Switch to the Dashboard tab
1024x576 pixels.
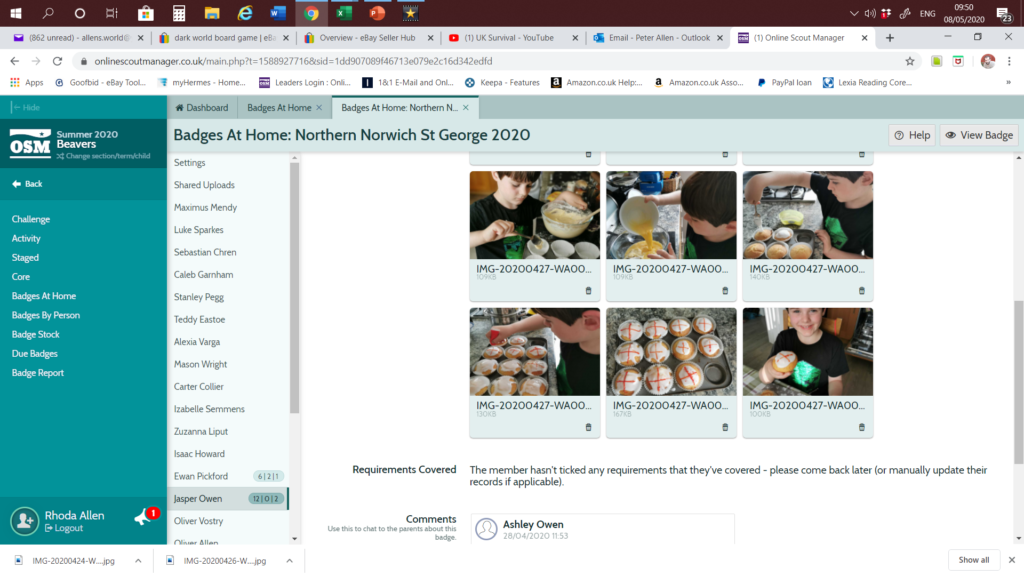point(202,108)
